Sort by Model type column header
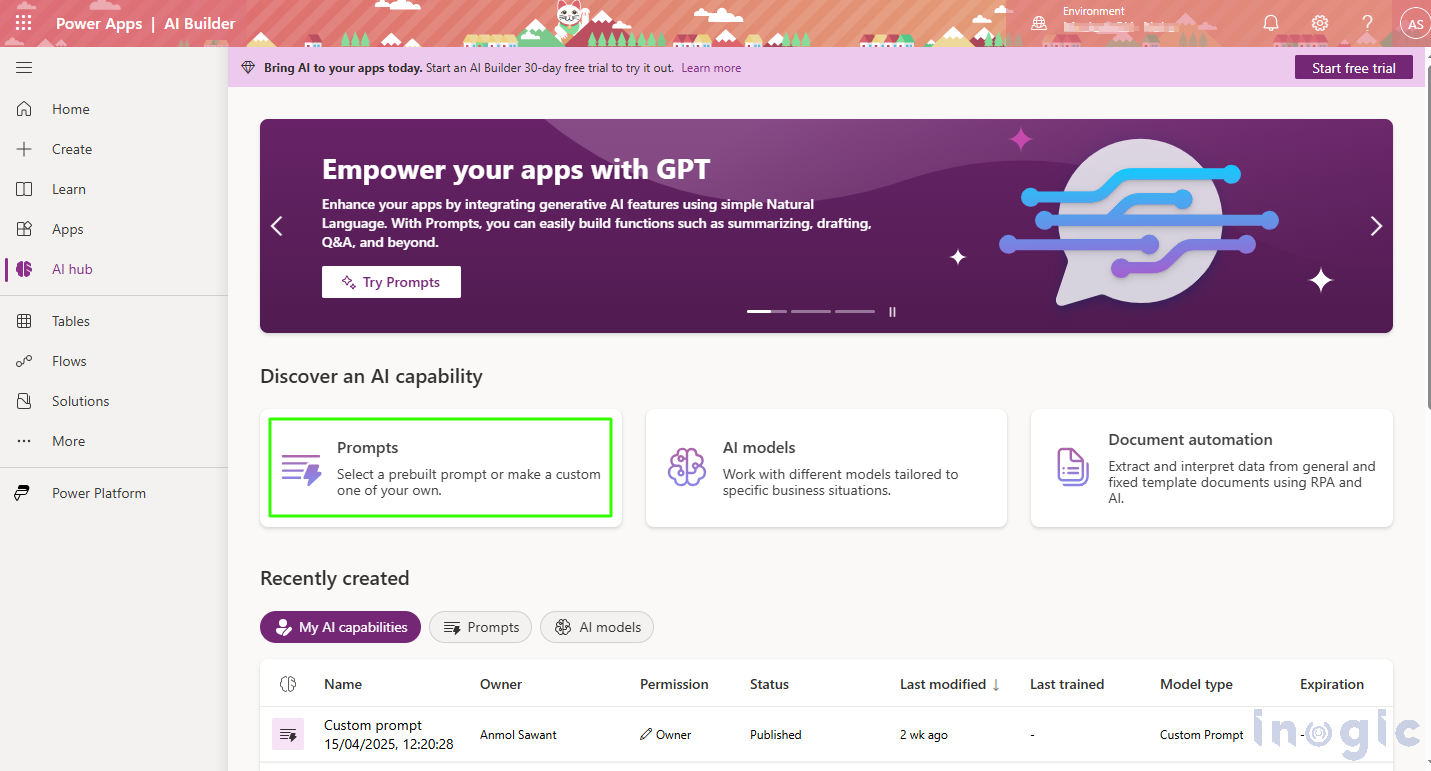This screenshot has width=1431, height=771. (x=1196, y=684)
